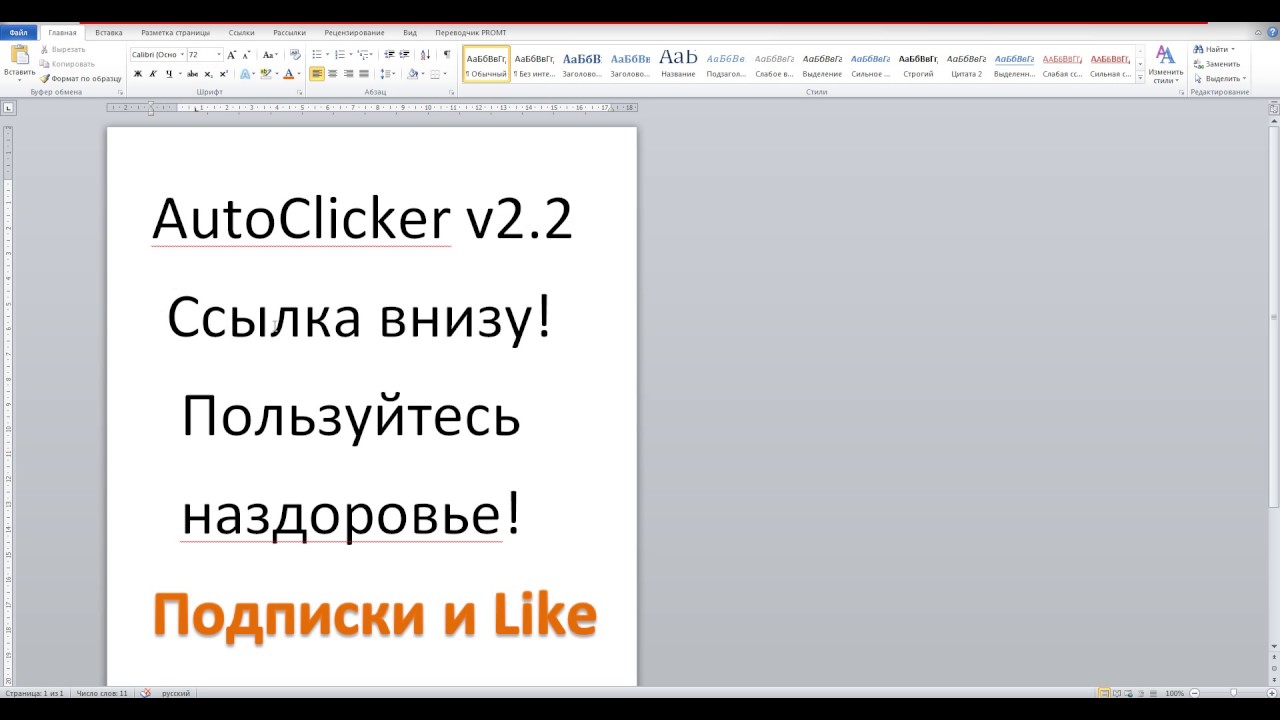Click the Заменить (Replace) button

[x=1217, y=64]
